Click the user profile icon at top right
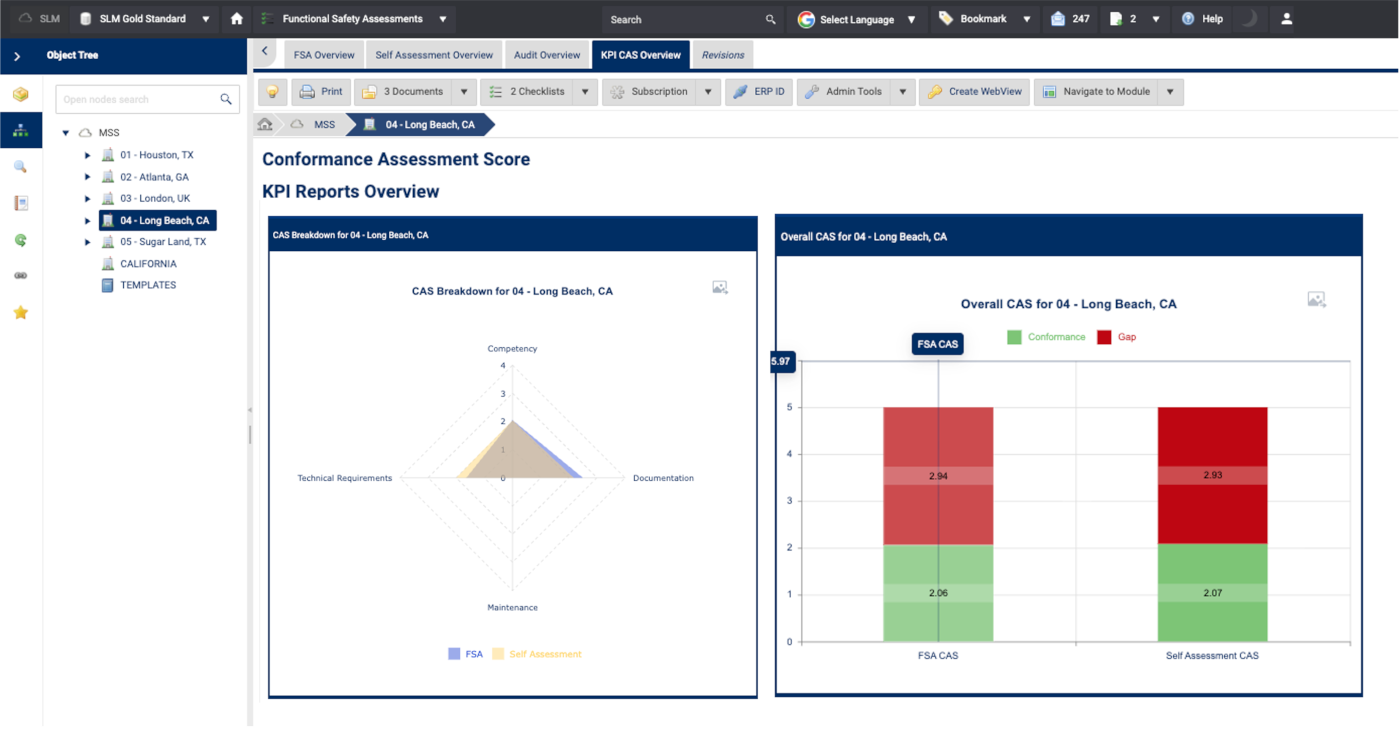The image size is (1400, 729). click(x=1286, y=19)
